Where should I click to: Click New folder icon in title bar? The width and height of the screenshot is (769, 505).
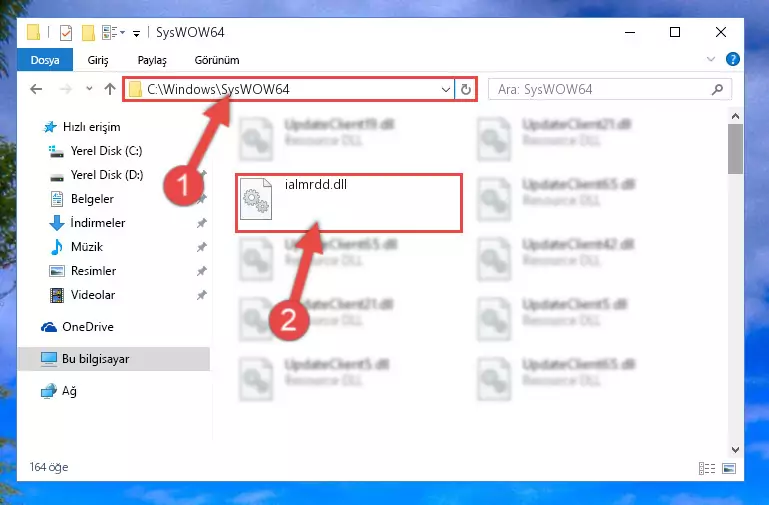(88, 33)
